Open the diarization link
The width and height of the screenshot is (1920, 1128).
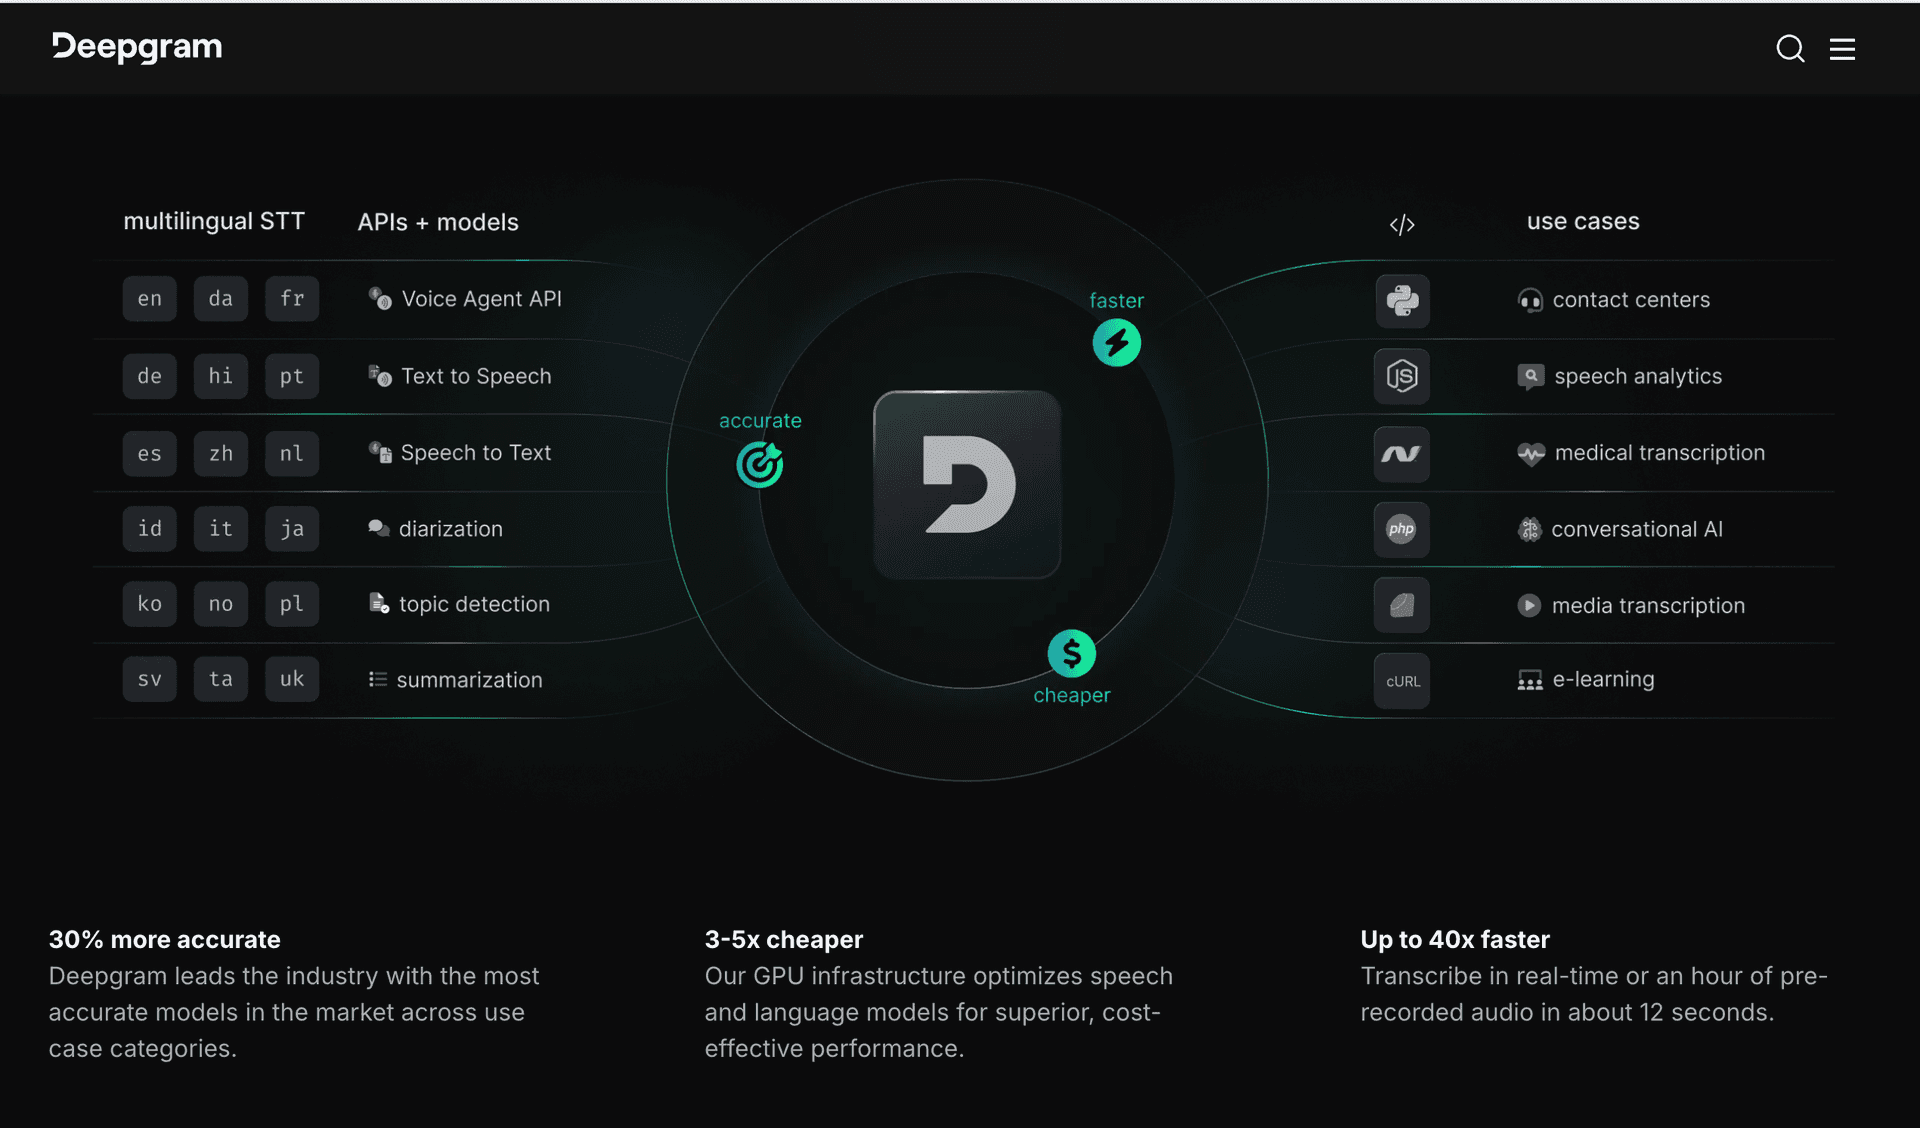[450, 529]
